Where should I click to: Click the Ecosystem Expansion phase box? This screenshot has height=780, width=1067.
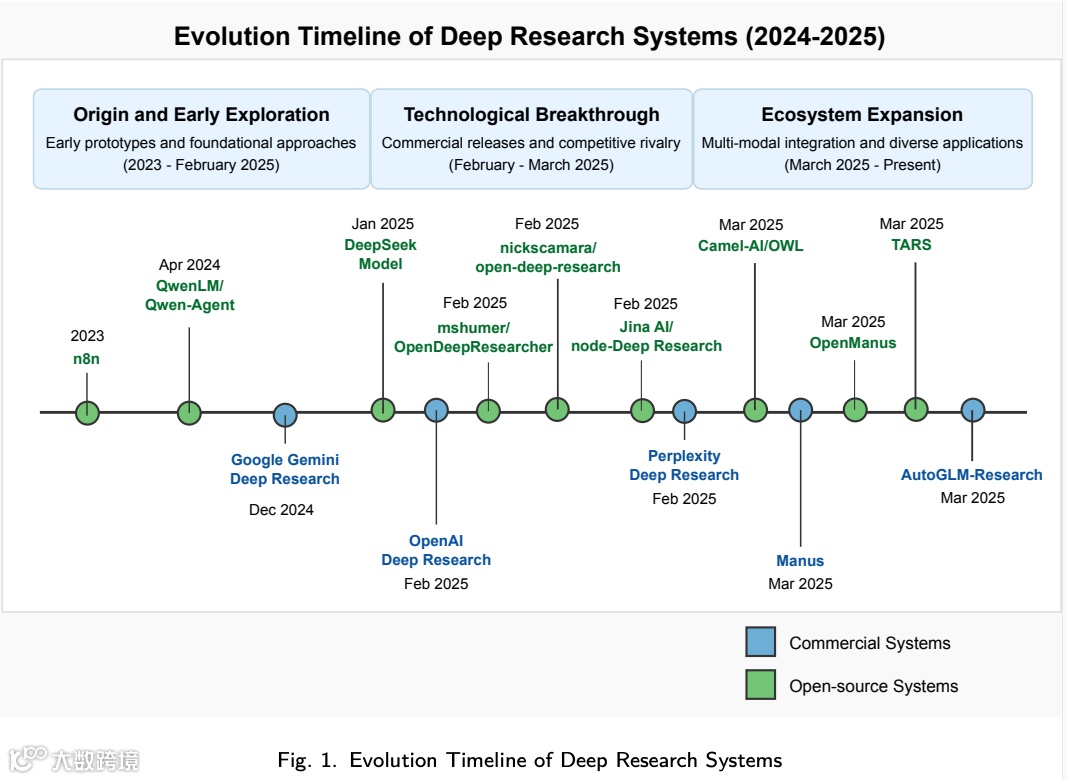863,139
